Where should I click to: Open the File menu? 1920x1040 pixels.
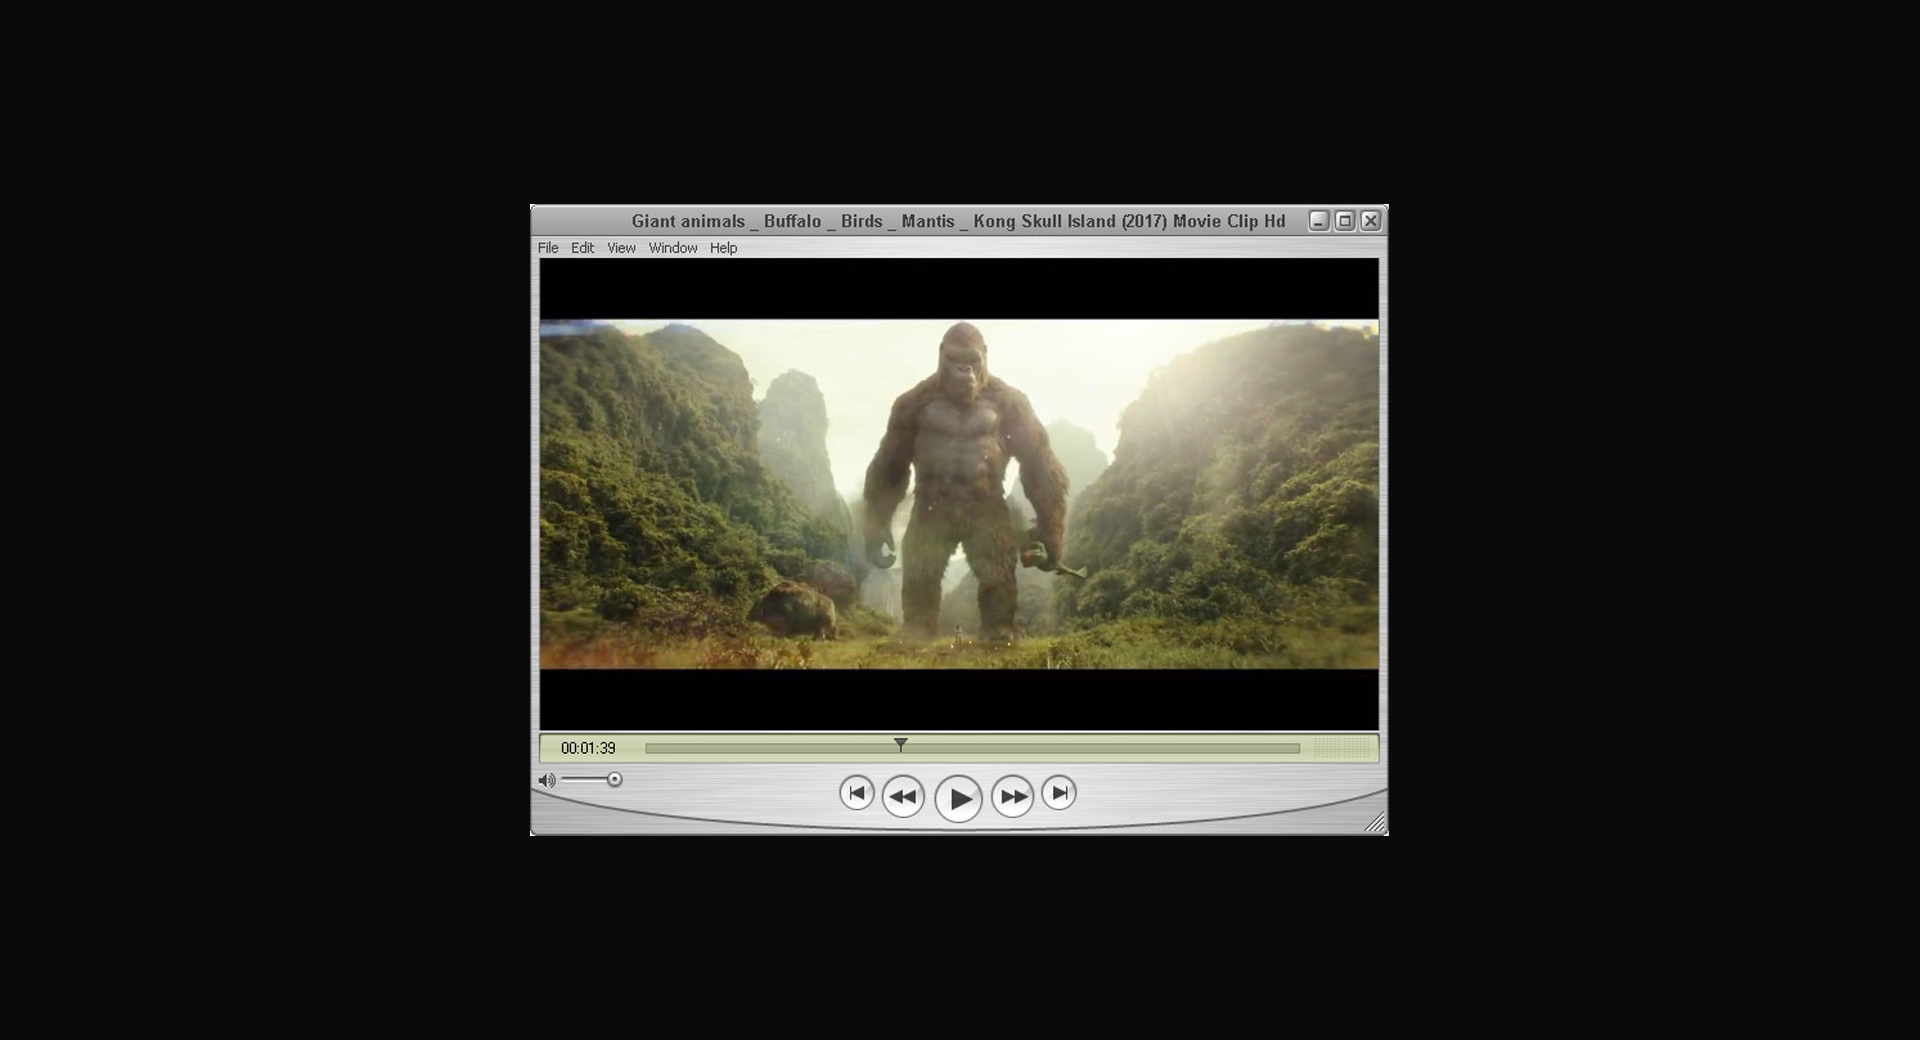(x=548, y=248)
